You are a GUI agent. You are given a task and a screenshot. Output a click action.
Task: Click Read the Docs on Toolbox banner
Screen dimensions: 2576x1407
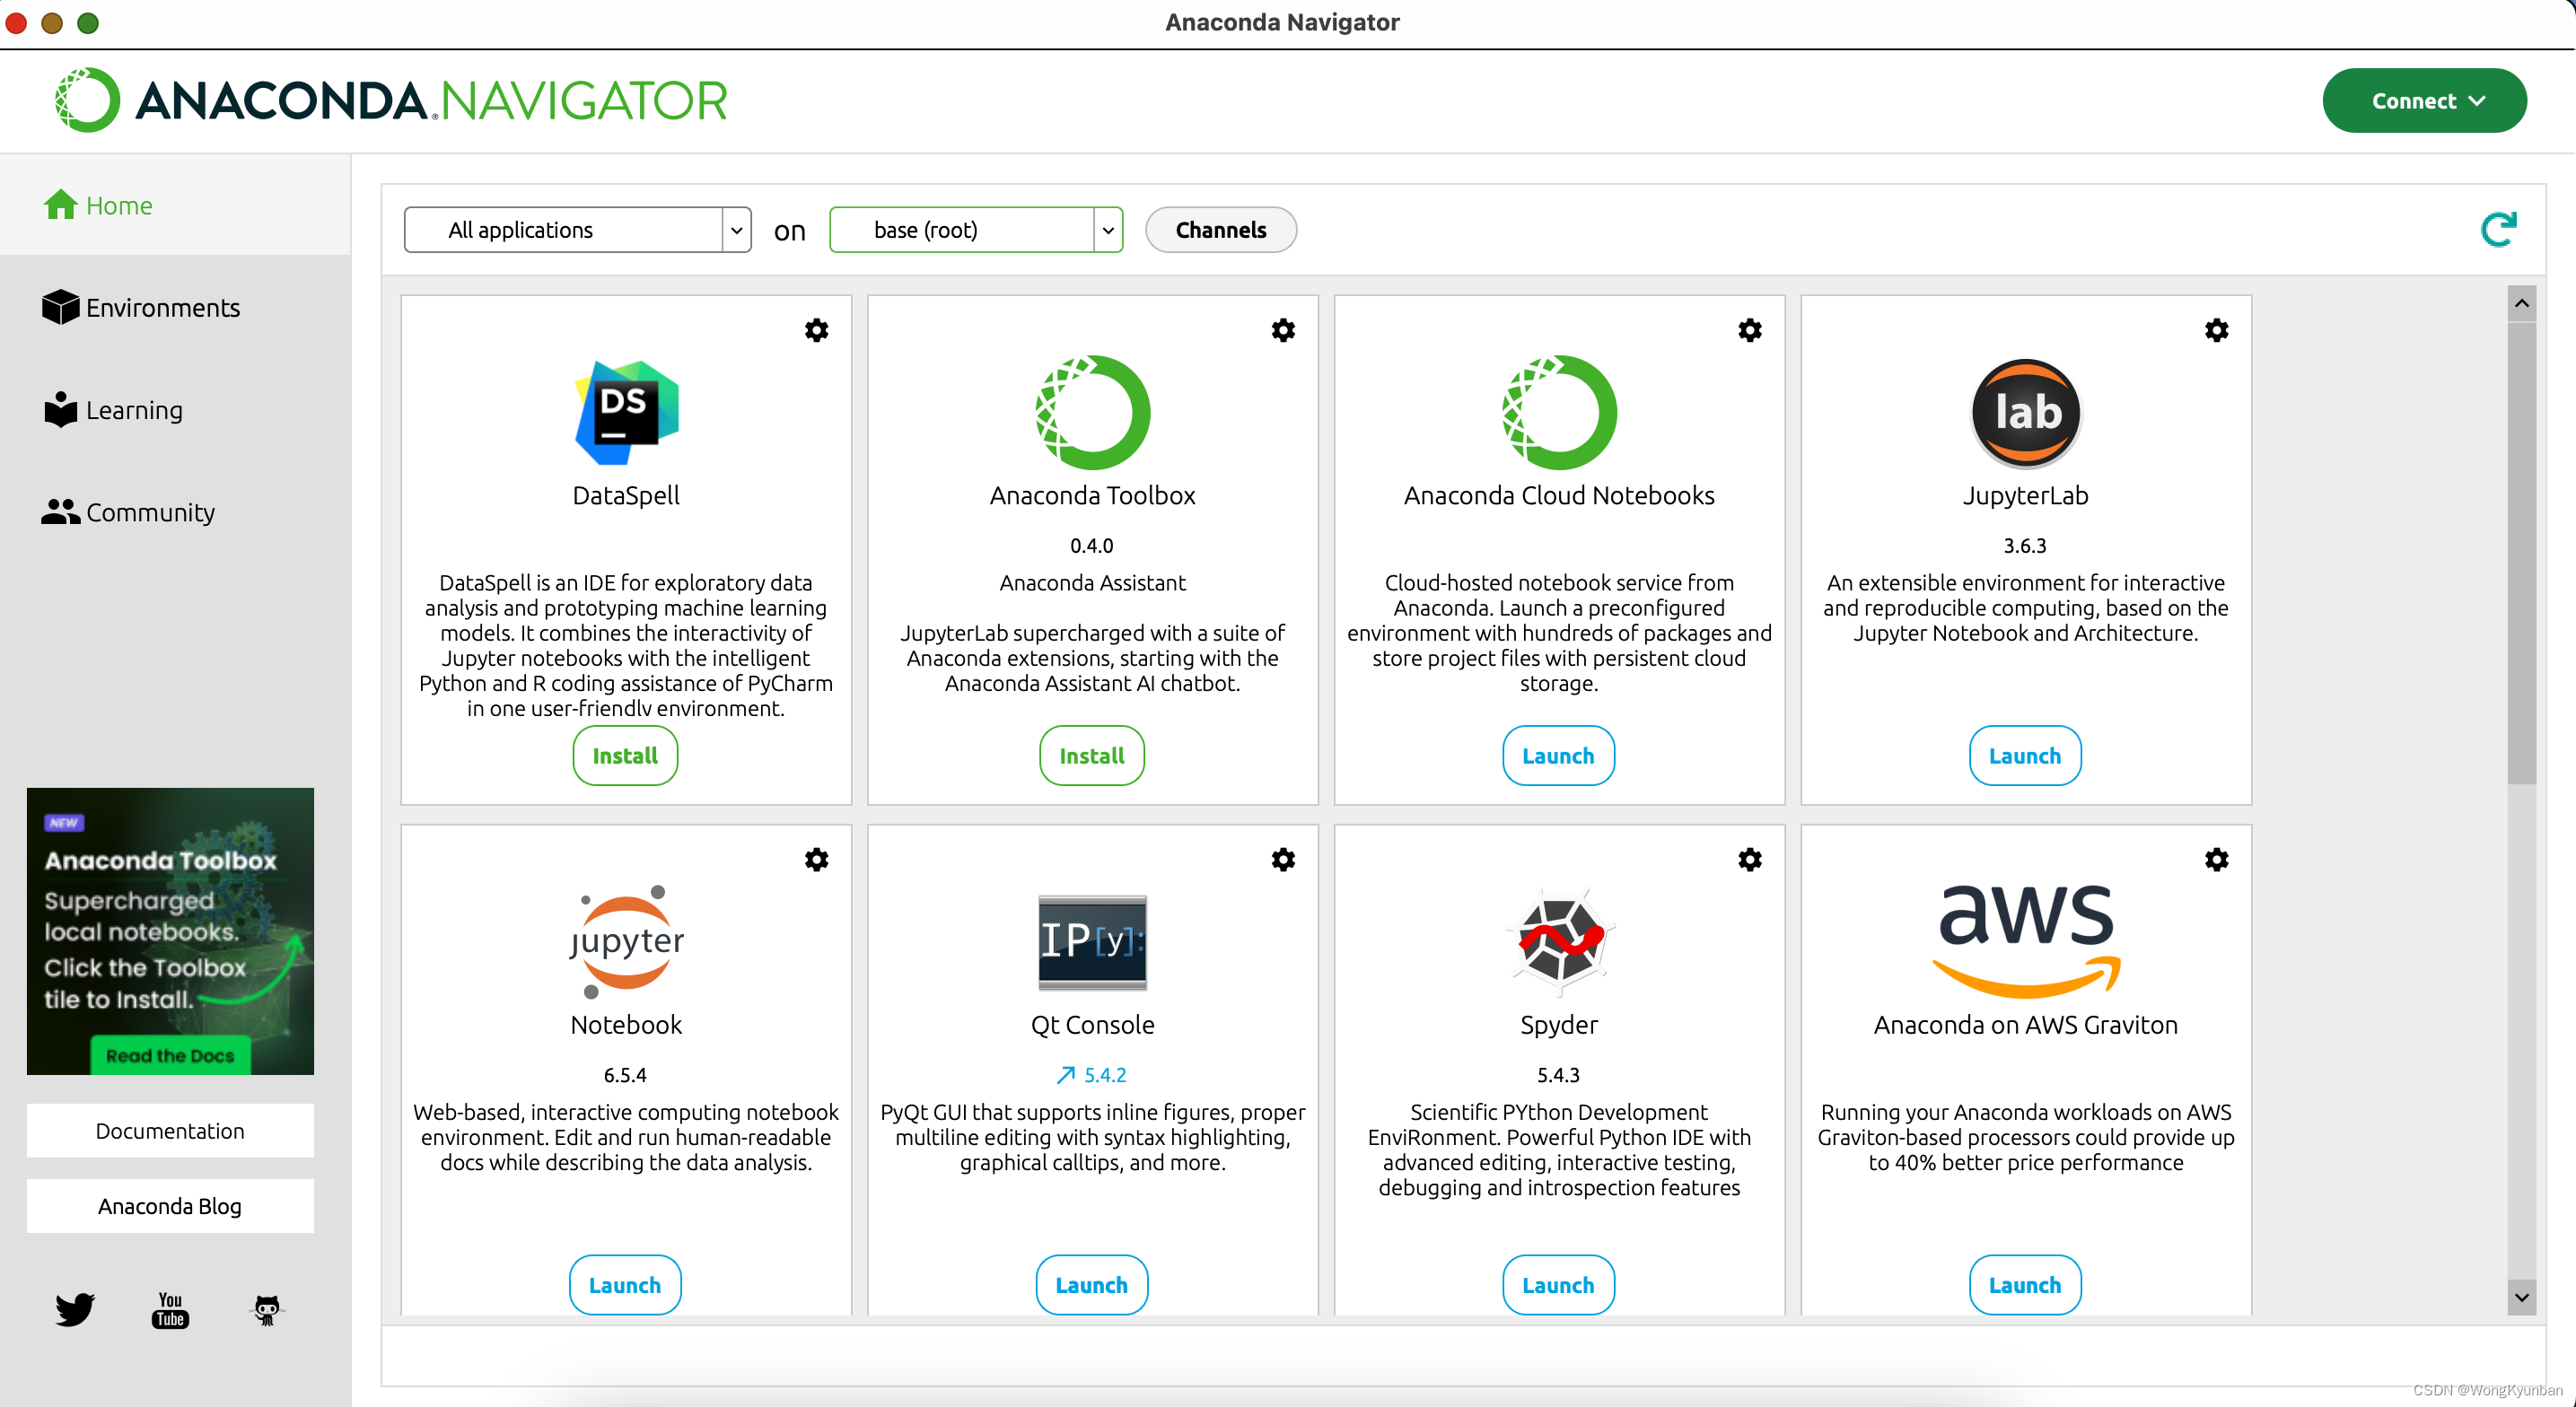click(x=170, y=1056)
